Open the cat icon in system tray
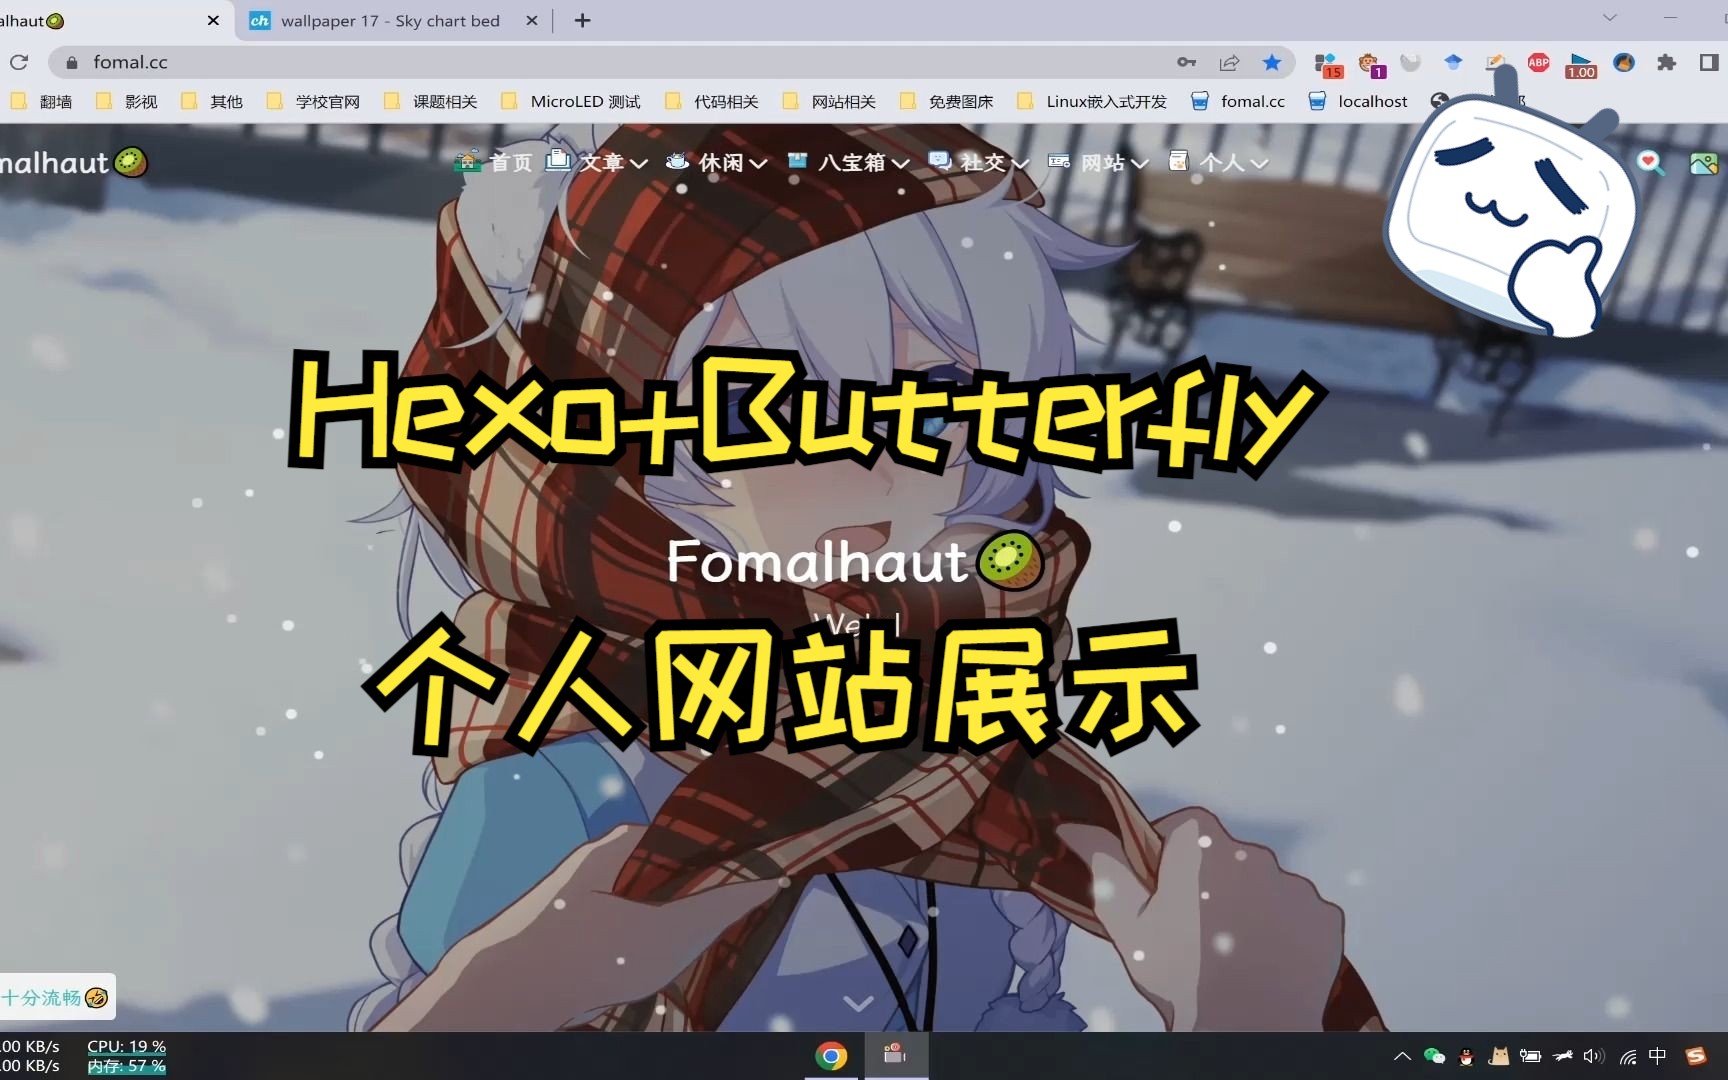 (x=1498, y=1056)
